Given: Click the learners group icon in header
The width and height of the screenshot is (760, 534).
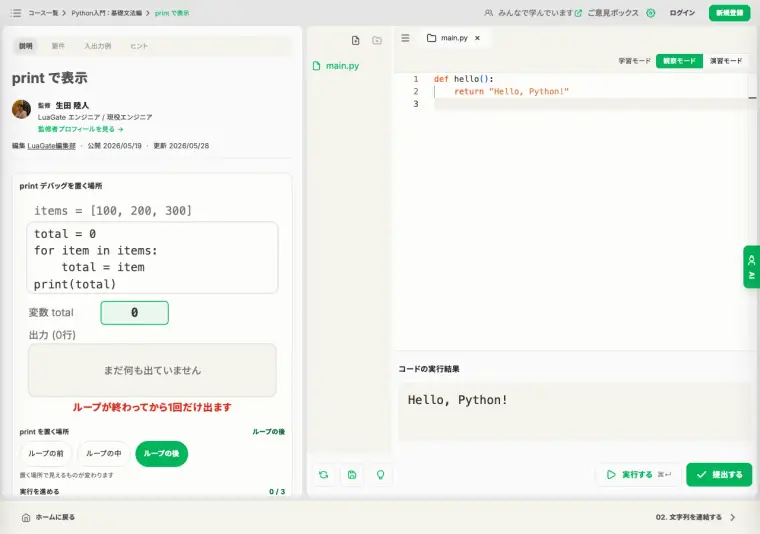Looking at the screenshot, I should 489,13.
